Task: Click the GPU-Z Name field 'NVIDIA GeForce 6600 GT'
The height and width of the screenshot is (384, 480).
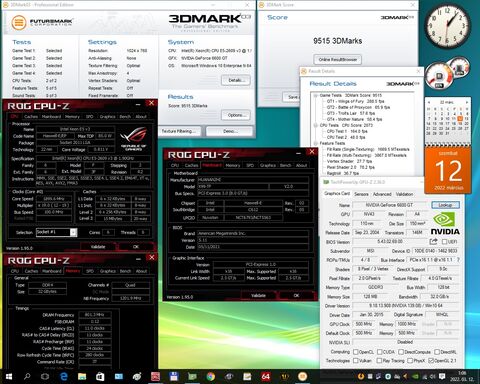Action: (x=389, y=205)
